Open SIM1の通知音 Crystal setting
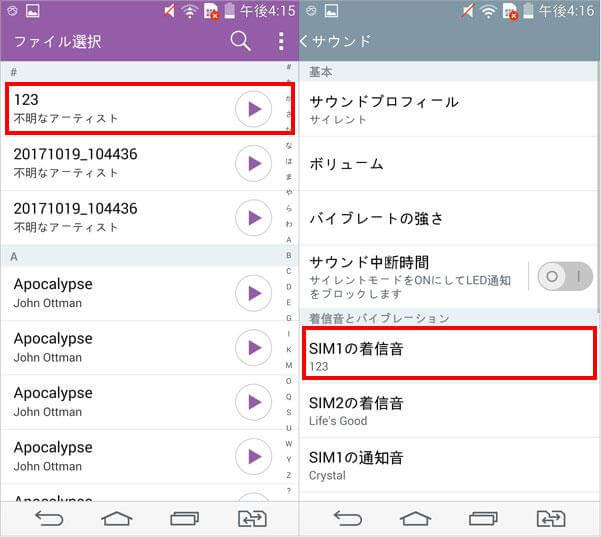This screenshot has width=601, height=537. click(448, 465)
